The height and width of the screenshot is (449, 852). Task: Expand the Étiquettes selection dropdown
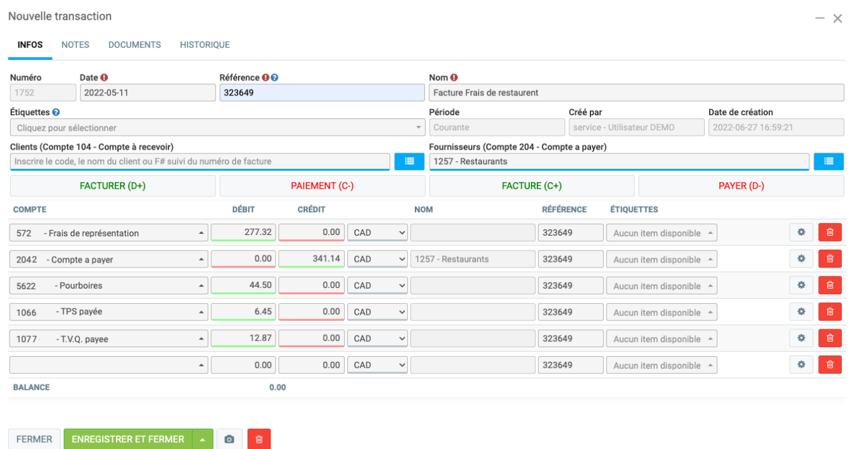tap(217, 128)
